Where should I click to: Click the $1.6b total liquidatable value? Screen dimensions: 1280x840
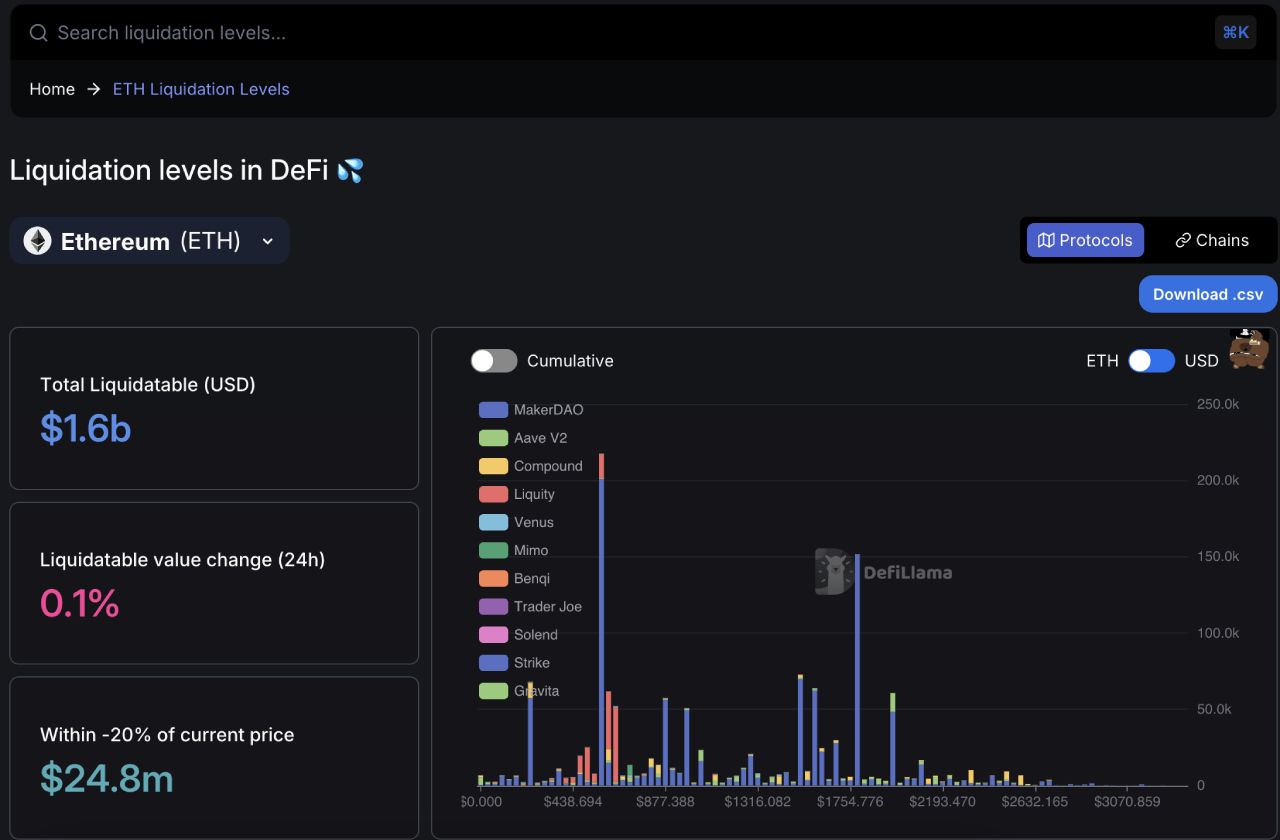[x=86, y=428]
